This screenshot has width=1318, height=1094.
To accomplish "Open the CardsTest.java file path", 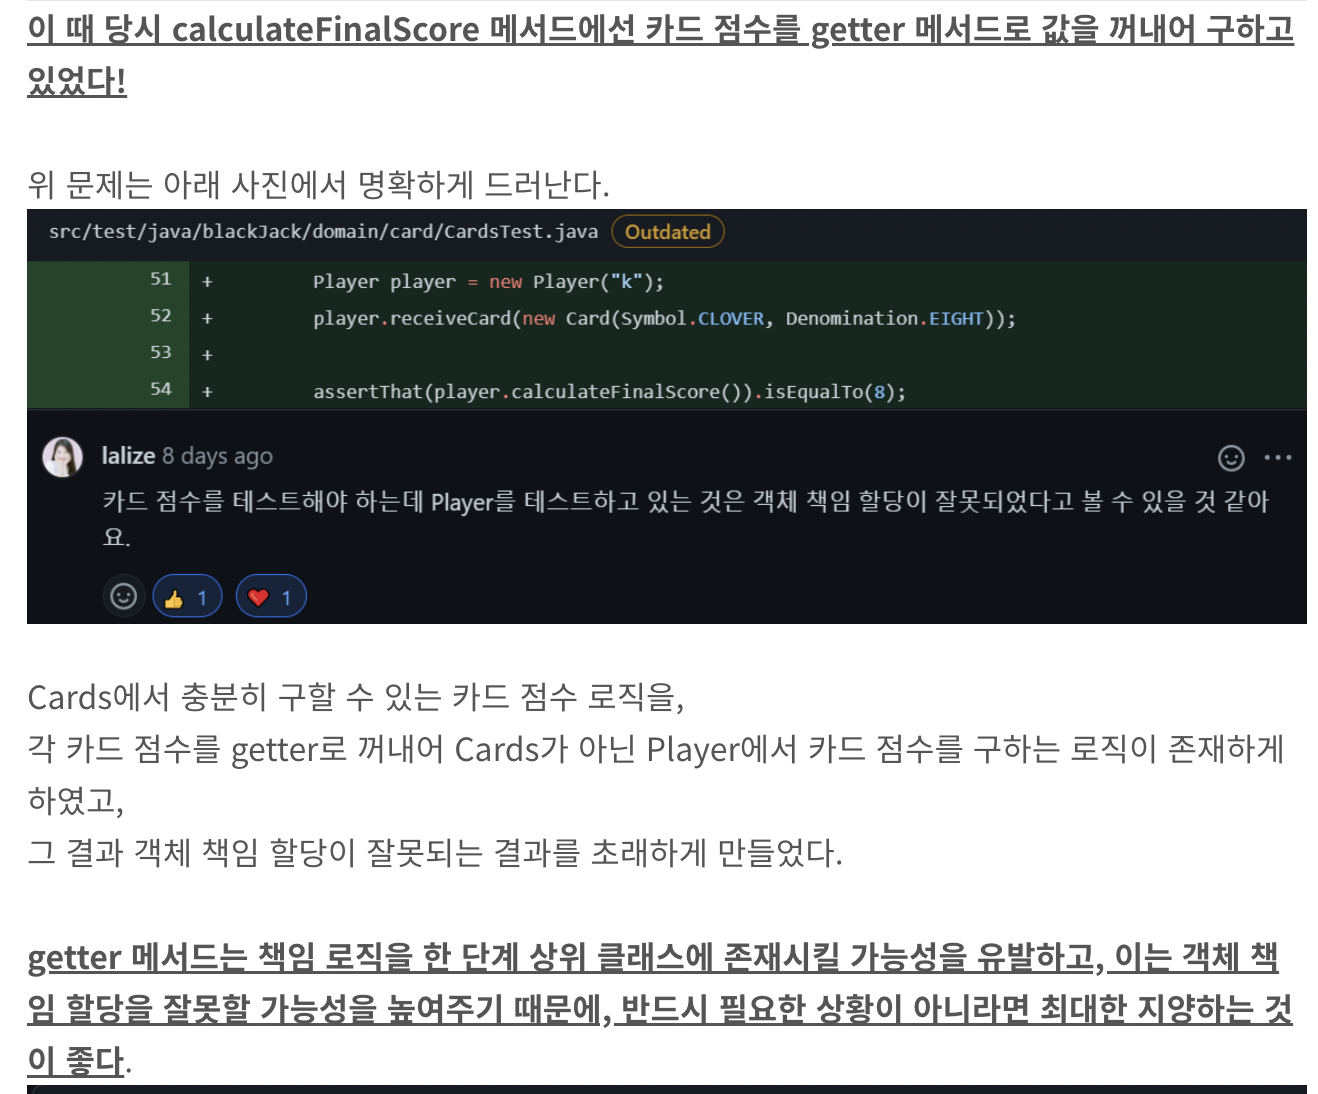I will (323, 232).
